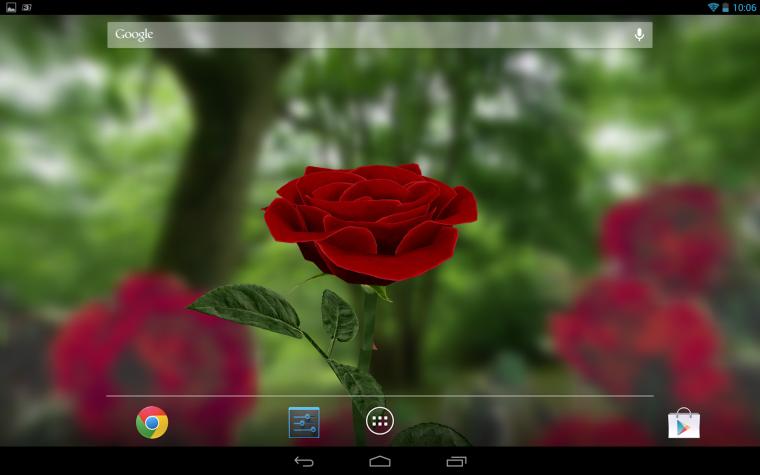This screenshot has width=760, height=475.
Task: Click inside the Google search bar
Action: [380, 35]
